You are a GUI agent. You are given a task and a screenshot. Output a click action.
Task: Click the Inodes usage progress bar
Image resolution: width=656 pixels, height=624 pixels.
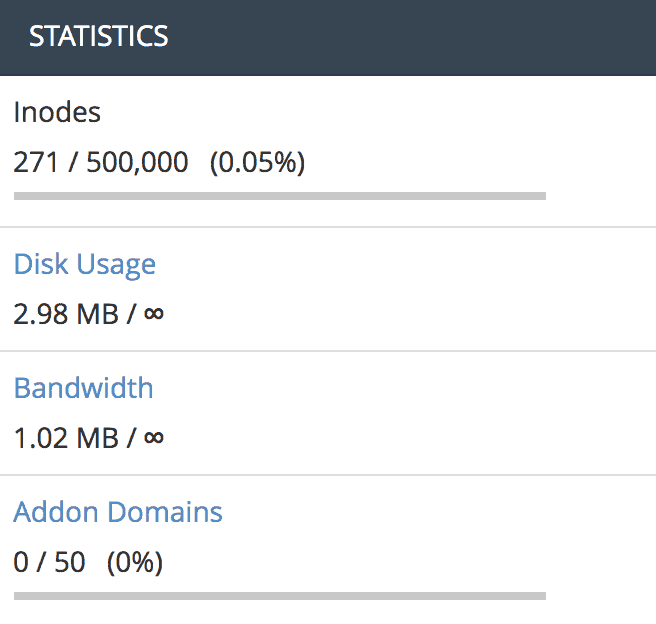pyautogui.click(x=280, y=196)
